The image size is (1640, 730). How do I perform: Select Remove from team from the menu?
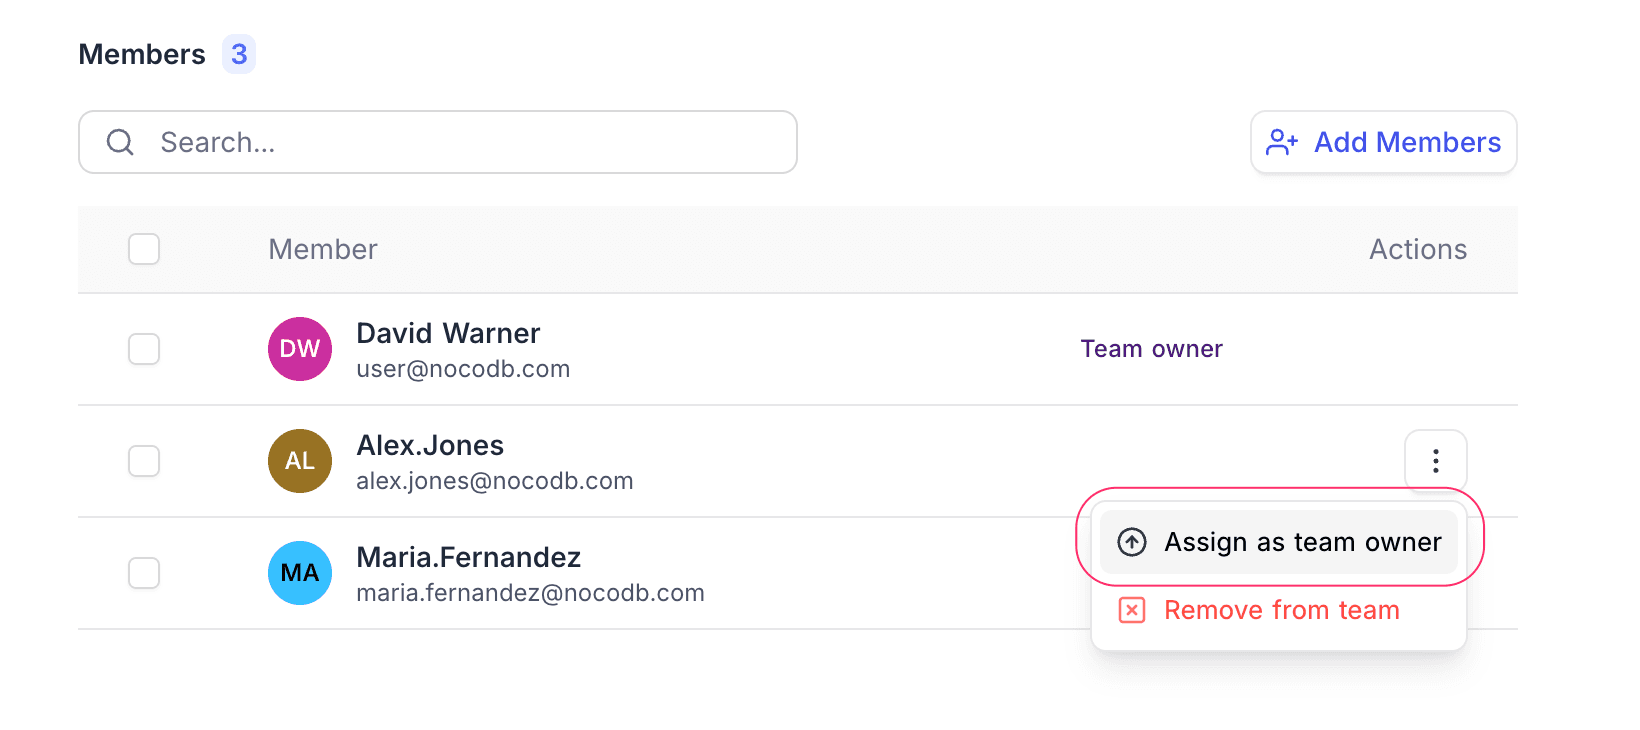point(1280,609)
